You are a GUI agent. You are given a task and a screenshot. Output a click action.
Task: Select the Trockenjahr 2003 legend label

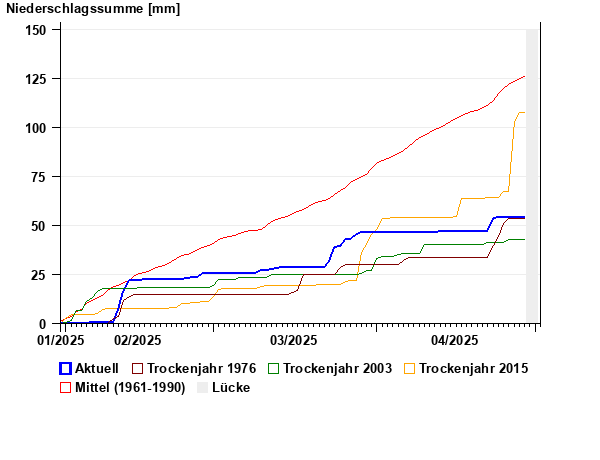pyautogui.click(x=338, y=369)
